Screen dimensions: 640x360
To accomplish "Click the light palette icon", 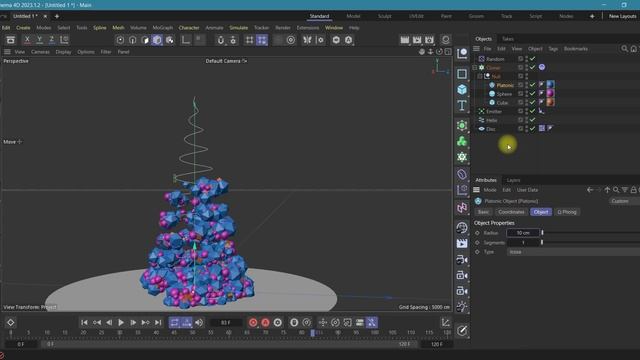I will click(x=462, y=307).
